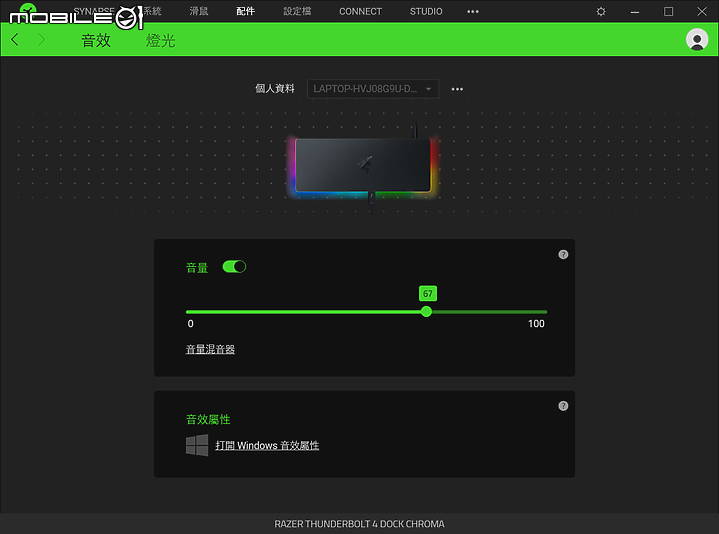The image size is (719, 534).
Task: Open the 打開 Windows 音效屬性 link
Action: [267, 445]
